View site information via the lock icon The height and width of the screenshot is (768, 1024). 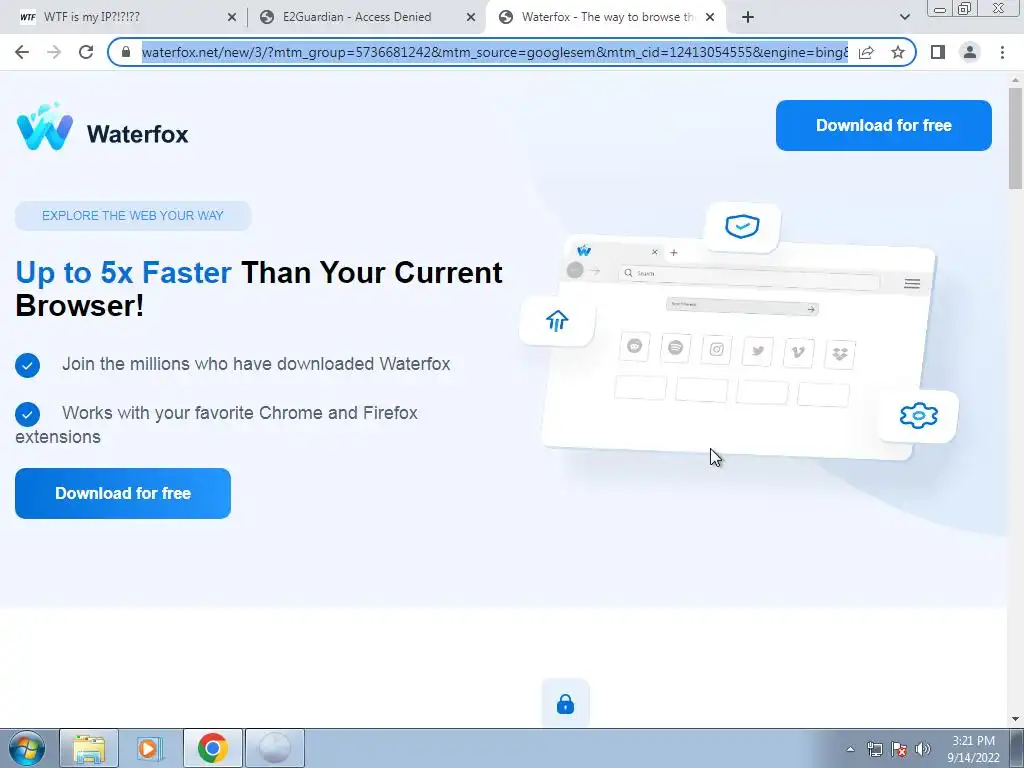pyautogui.click(x=126, y=52)
